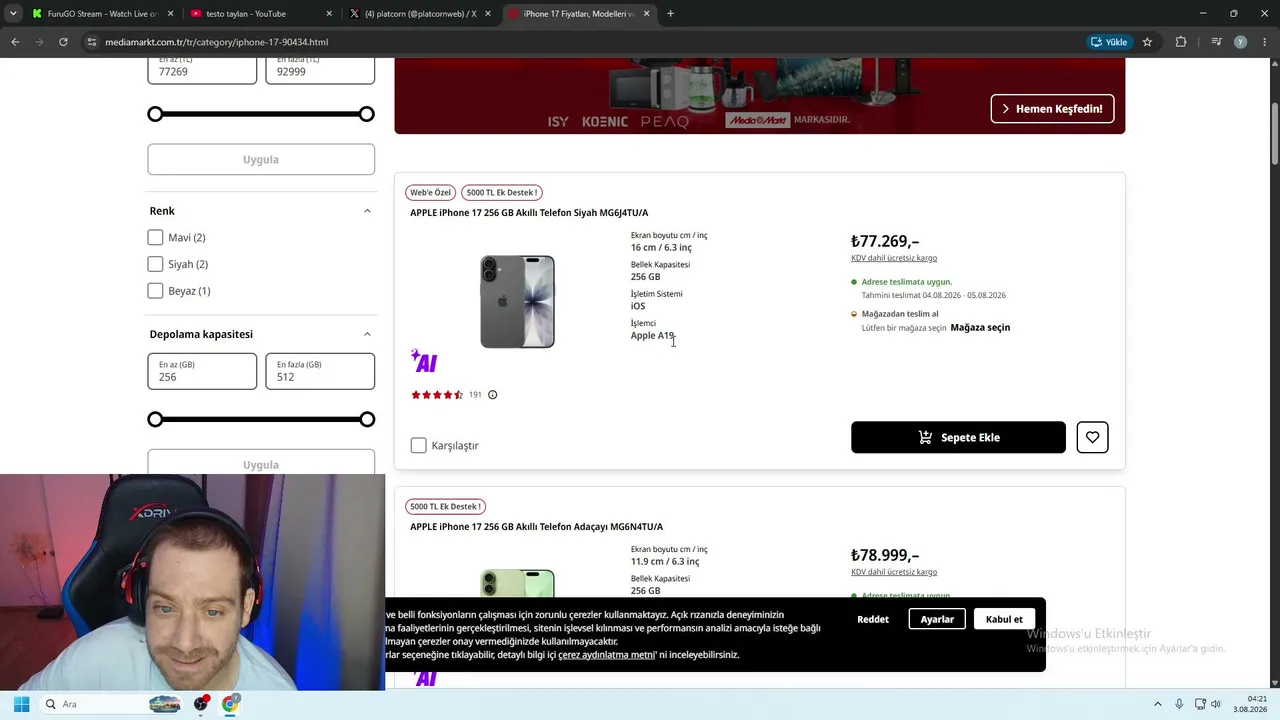The height and width of the screenshot is (720, 1280).
Task: Accept cookies with Kabul et
Action: 1004,619
